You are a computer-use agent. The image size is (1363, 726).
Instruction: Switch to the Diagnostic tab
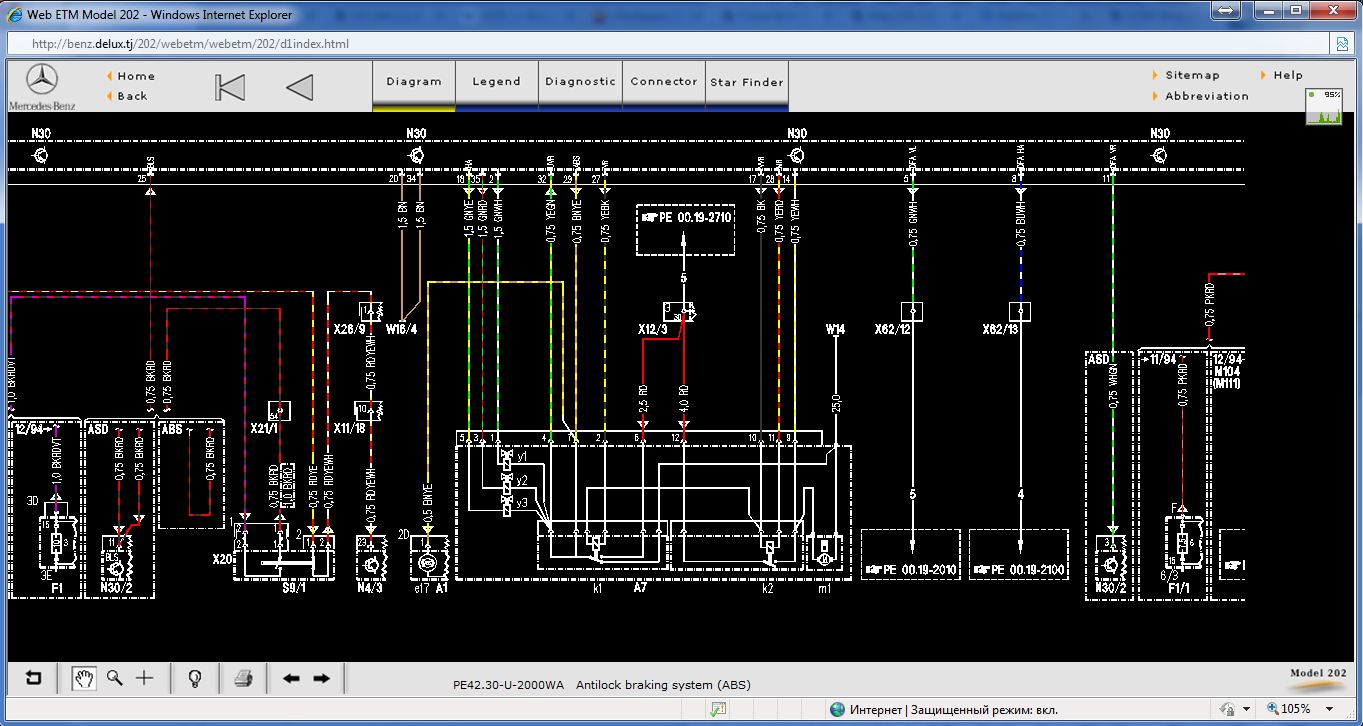pos(580,82)
